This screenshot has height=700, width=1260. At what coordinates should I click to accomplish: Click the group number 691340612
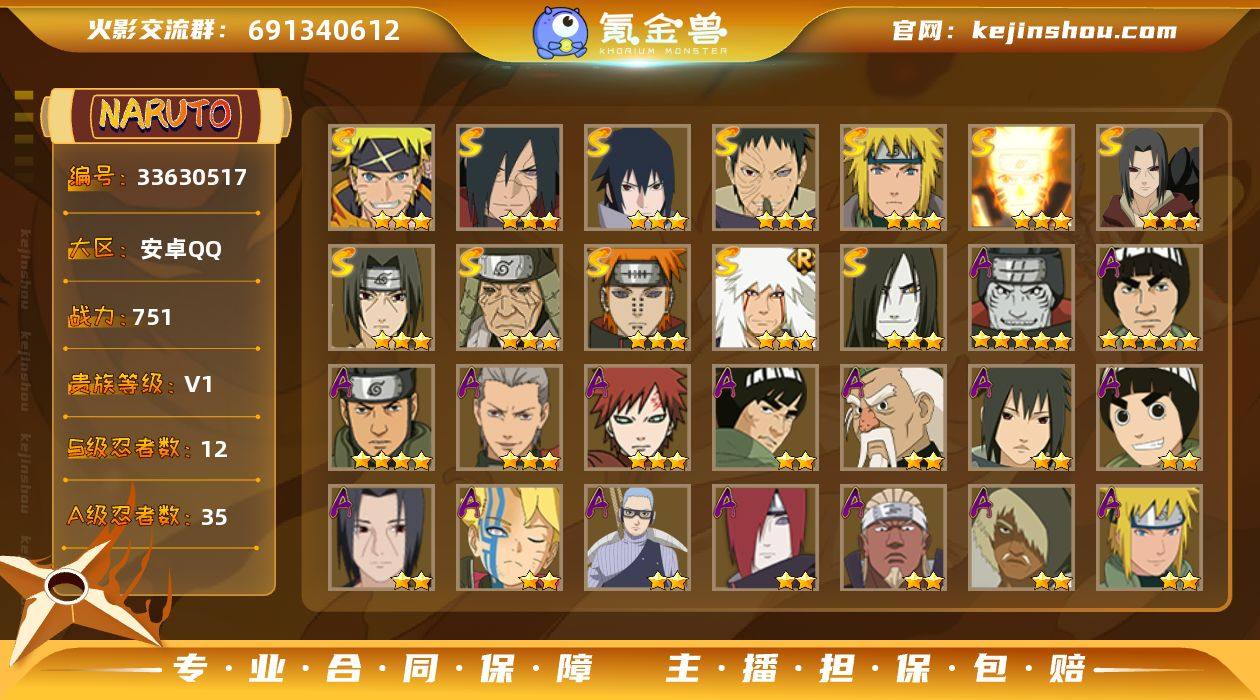tap(324, 30)
